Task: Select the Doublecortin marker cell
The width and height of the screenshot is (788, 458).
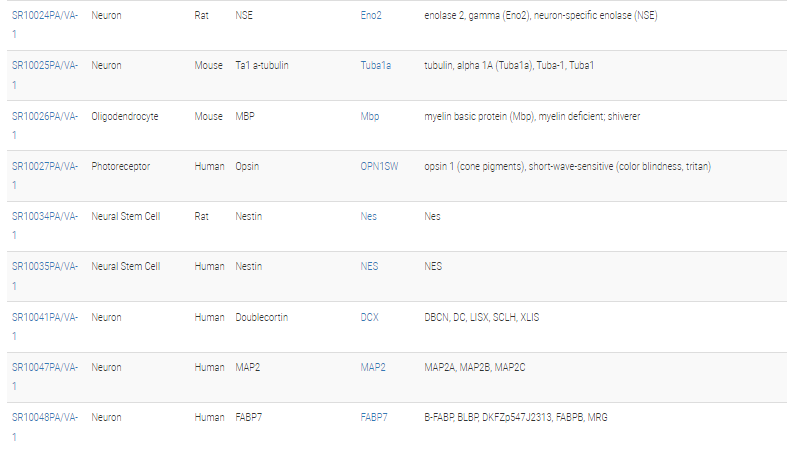Action: pos(262,317)
